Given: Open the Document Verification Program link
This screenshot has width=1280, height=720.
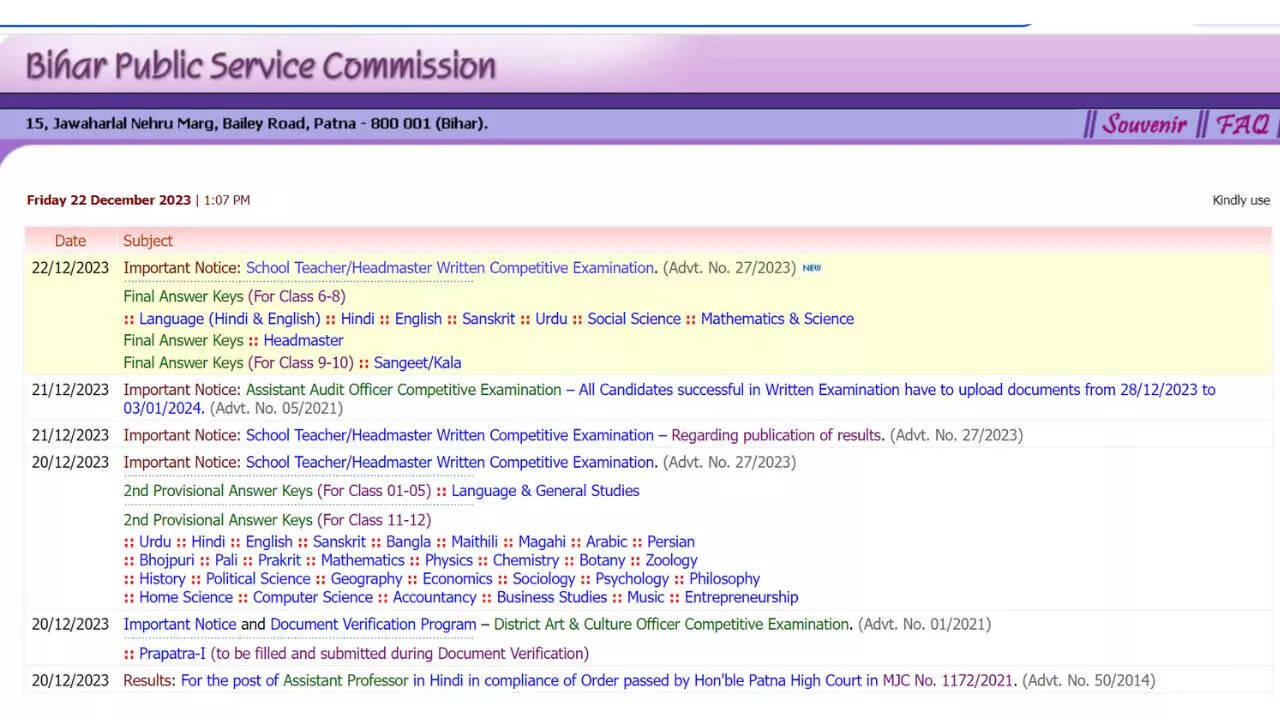Looking at the screenshot, I should (x=373, y=624).
